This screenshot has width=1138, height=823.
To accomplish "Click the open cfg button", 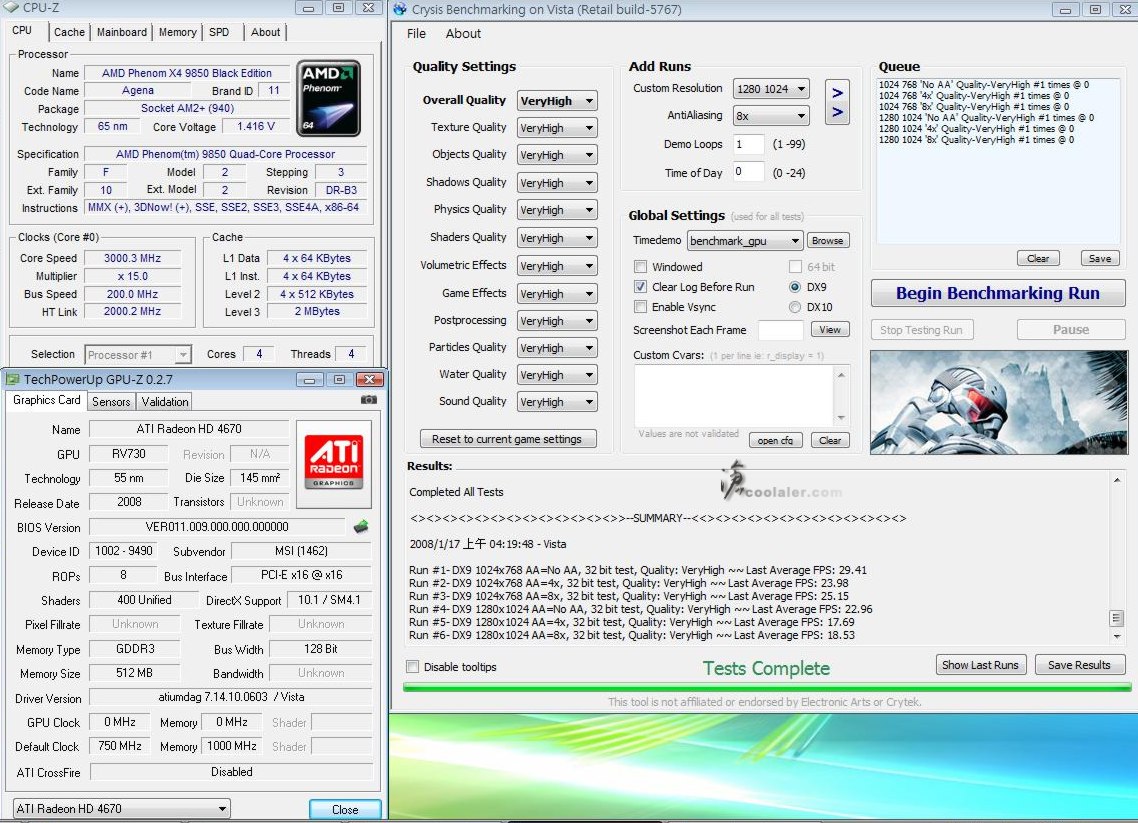I will [x=775, y=441].
